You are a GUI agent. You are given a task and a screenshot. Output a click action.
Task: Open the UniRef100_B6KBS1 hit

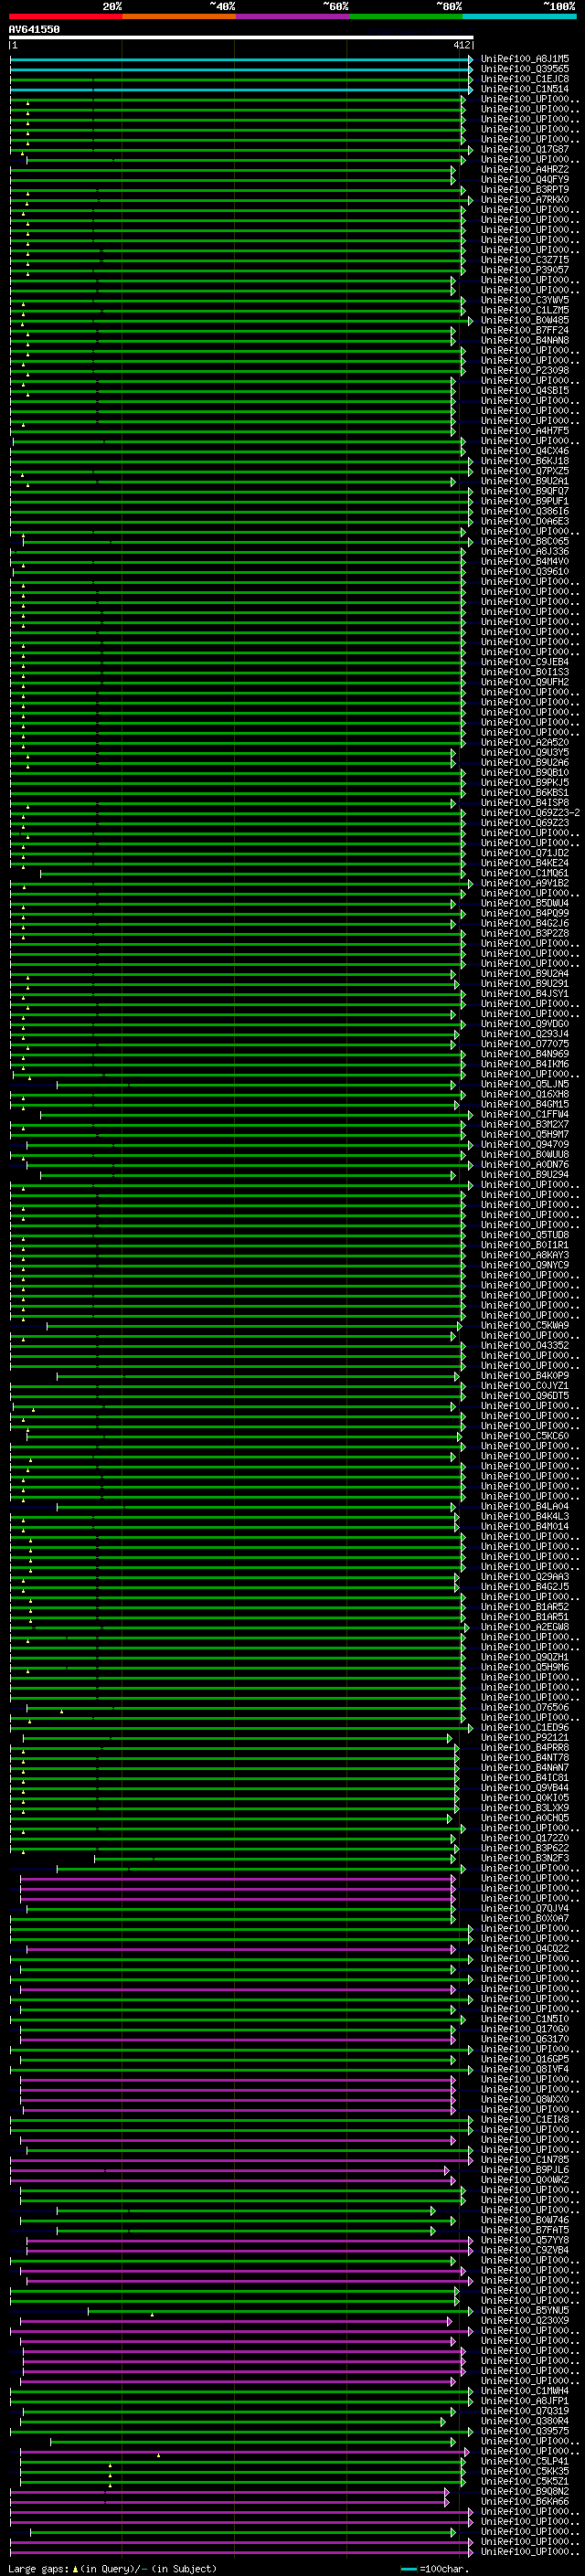[525, 793]
